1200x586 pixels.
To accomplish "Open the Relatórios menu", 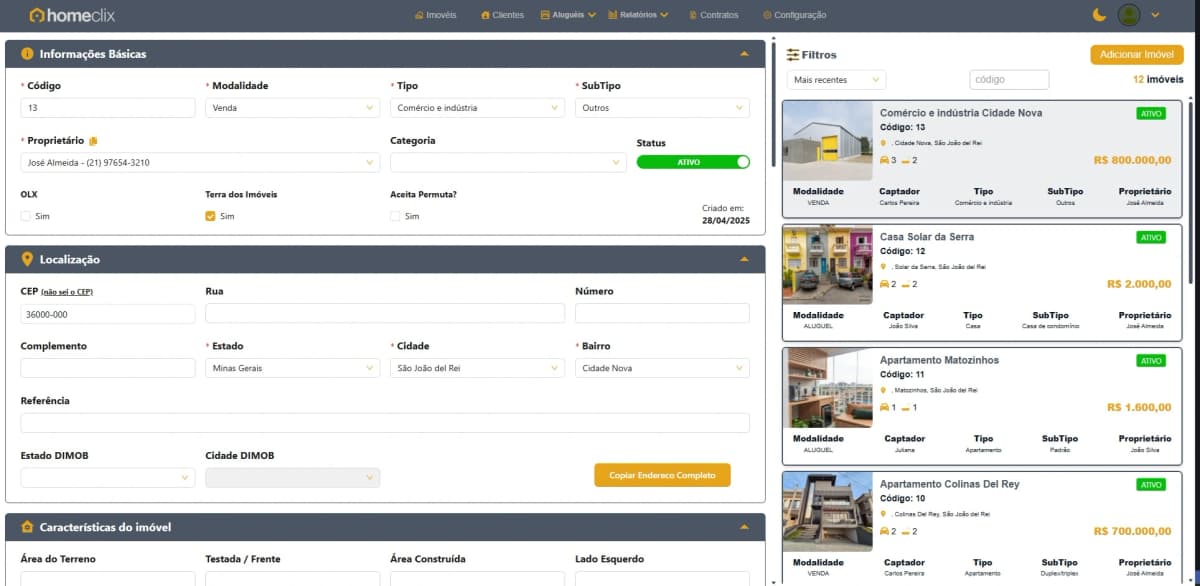I will 639,15.
